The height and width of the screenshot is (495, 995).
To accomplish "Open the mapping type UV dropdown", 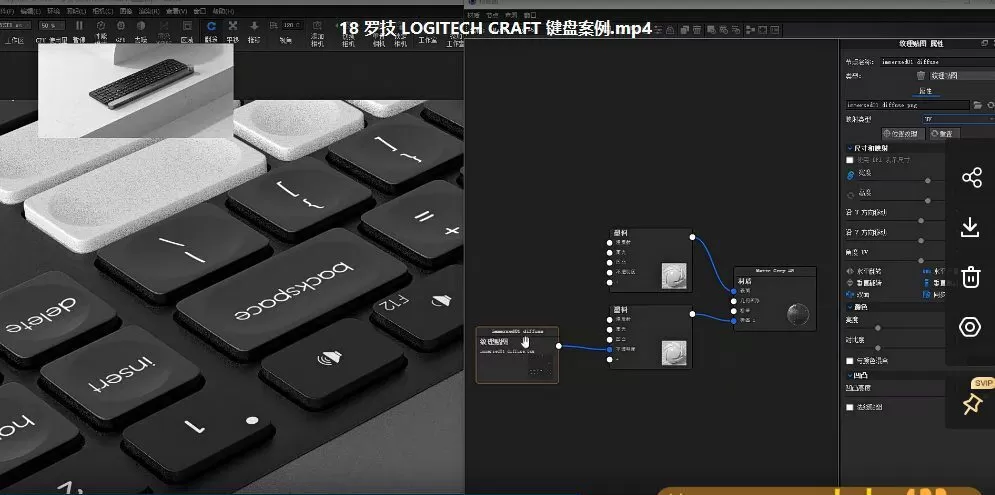I will pyautogui.click(x=958, y=119).
